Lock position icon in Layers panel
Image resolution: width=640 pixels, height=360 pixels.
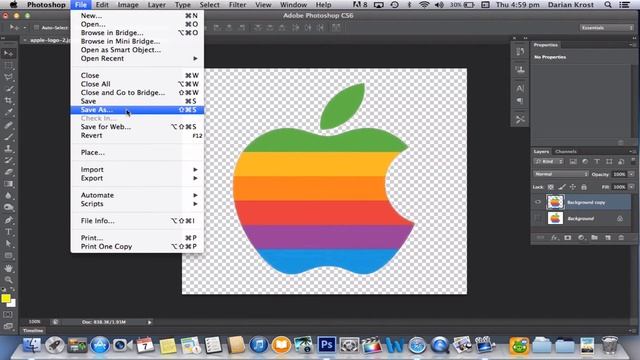(573, 187)
